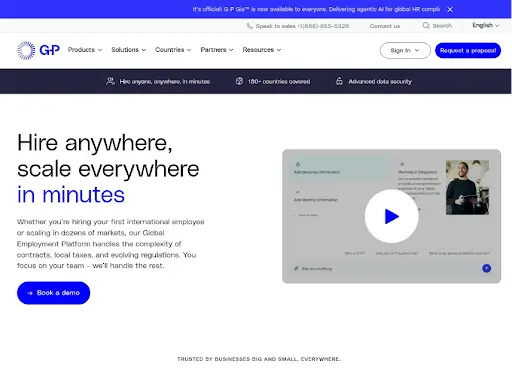Viewport: 512px width, 383px height.
Task: Click the people icon beside Hire anyone
Action: click(x=110, y=81)
